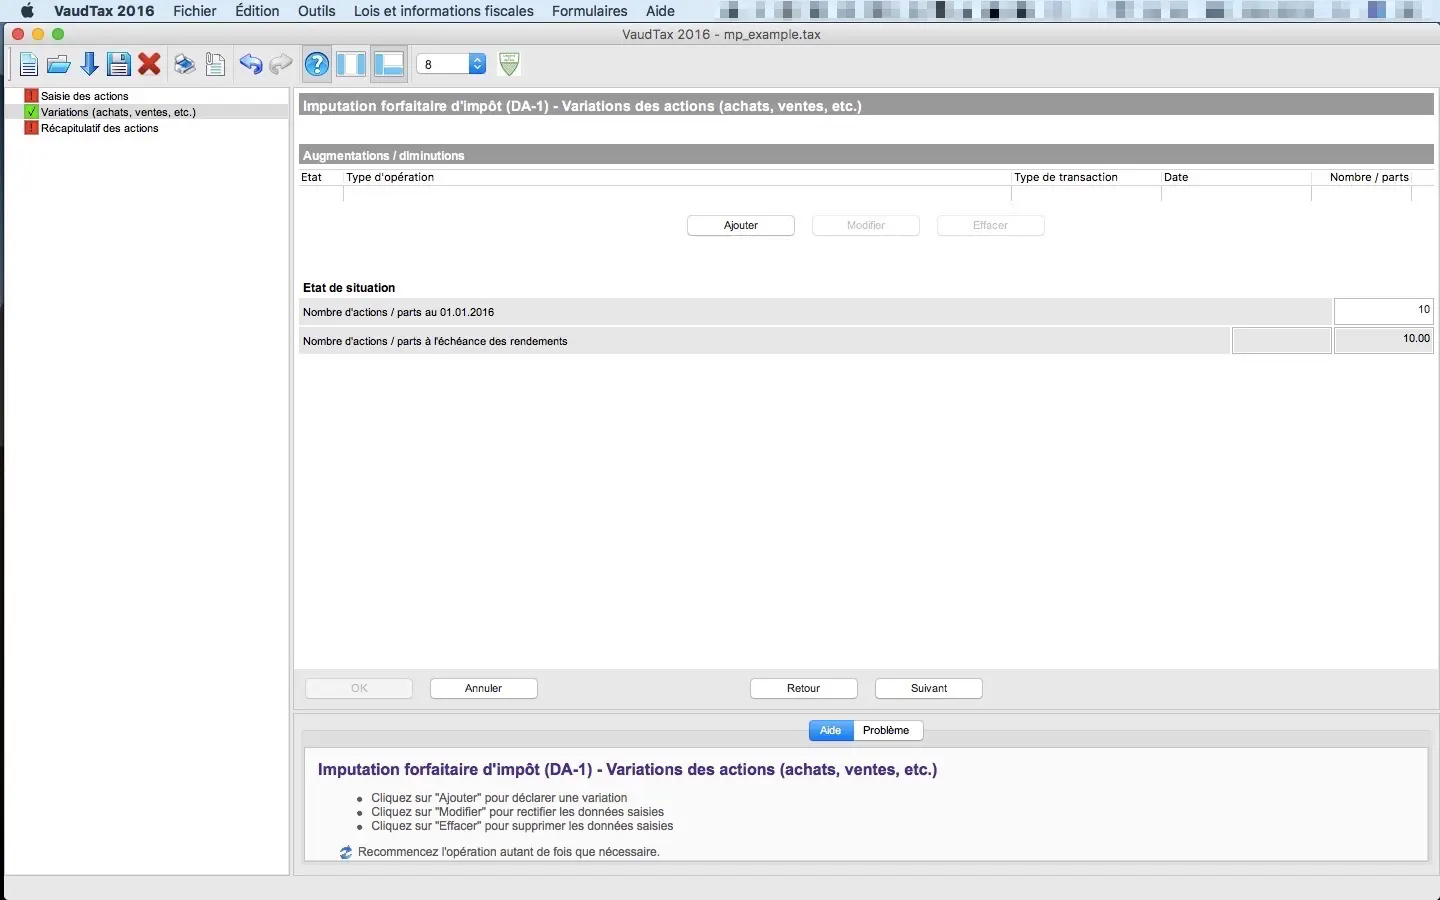Open the Aide menu in the menu bar
The width and height of the screenshot is (1440, 900).
click(x=660, y=11)
